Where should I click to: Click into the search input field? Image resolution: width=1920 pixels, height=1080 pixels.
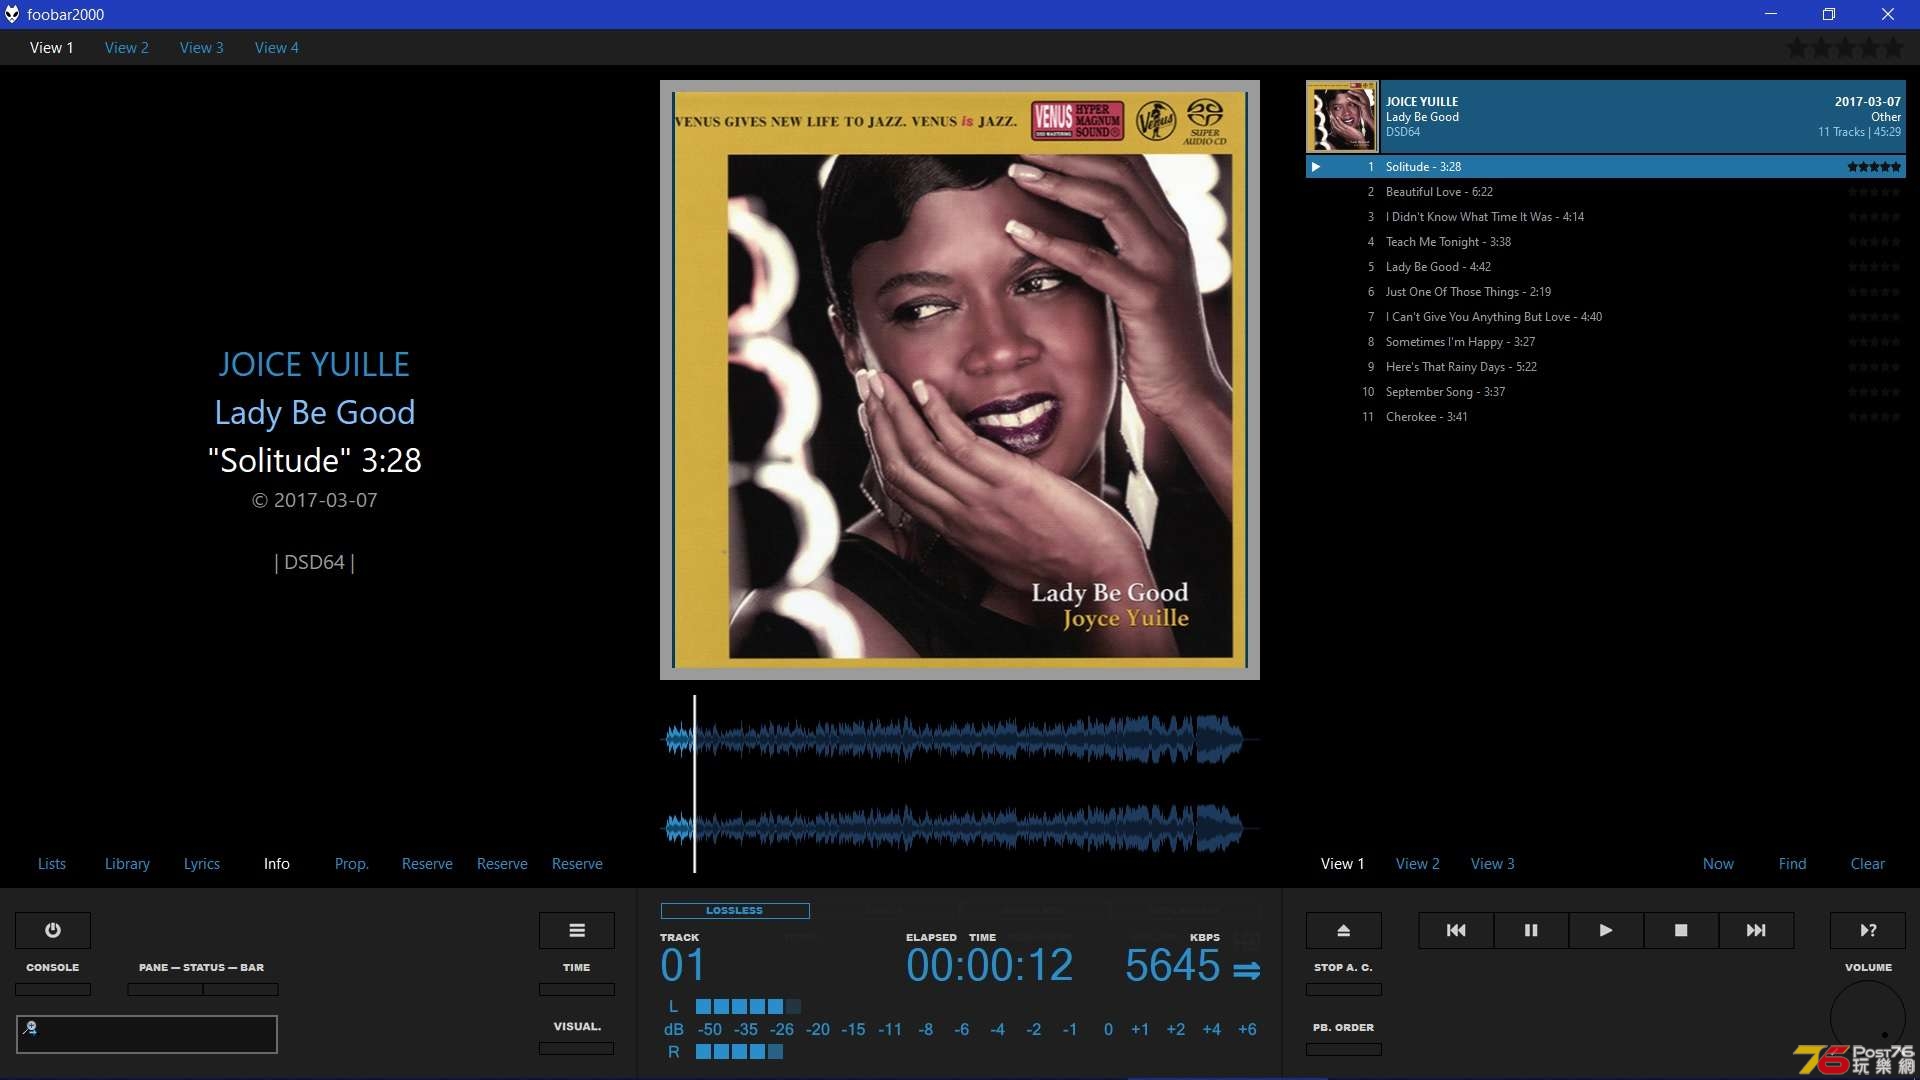tap(147, 1034)
